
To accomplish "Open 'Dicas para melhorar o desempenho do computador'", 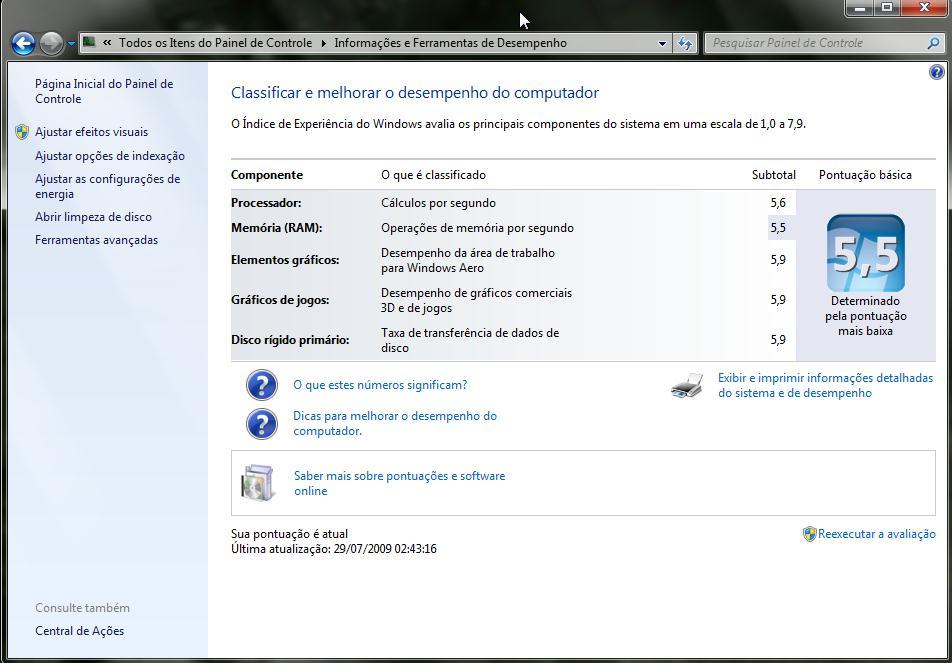I will [395, 423].
